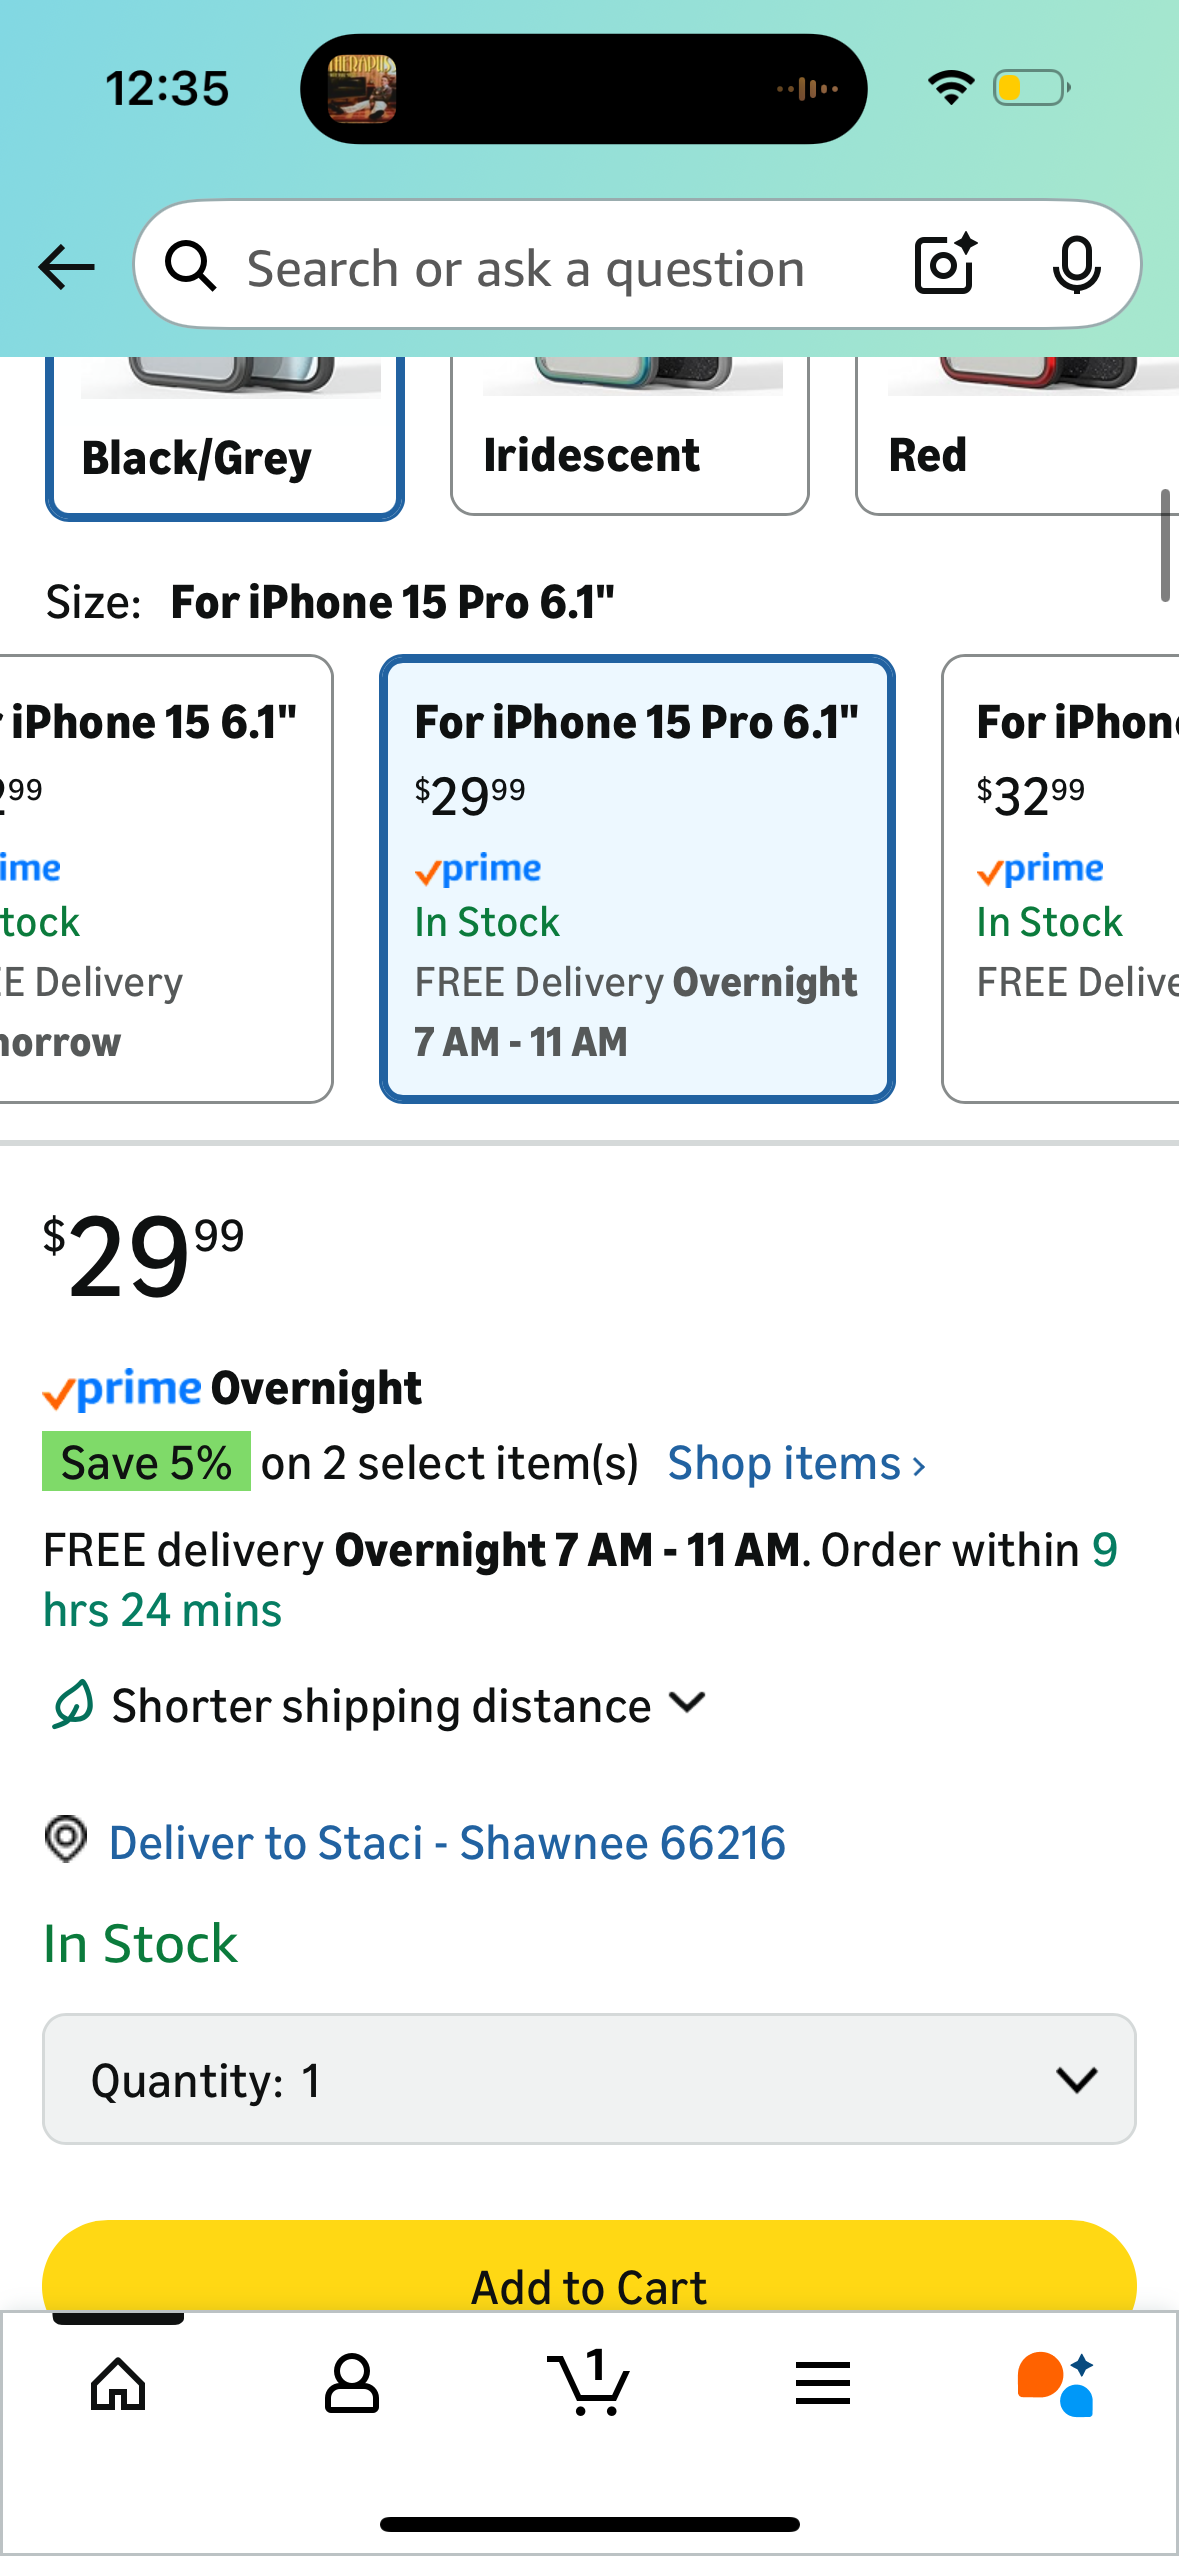Open the Quantity dropdown

pos(589,2079)
